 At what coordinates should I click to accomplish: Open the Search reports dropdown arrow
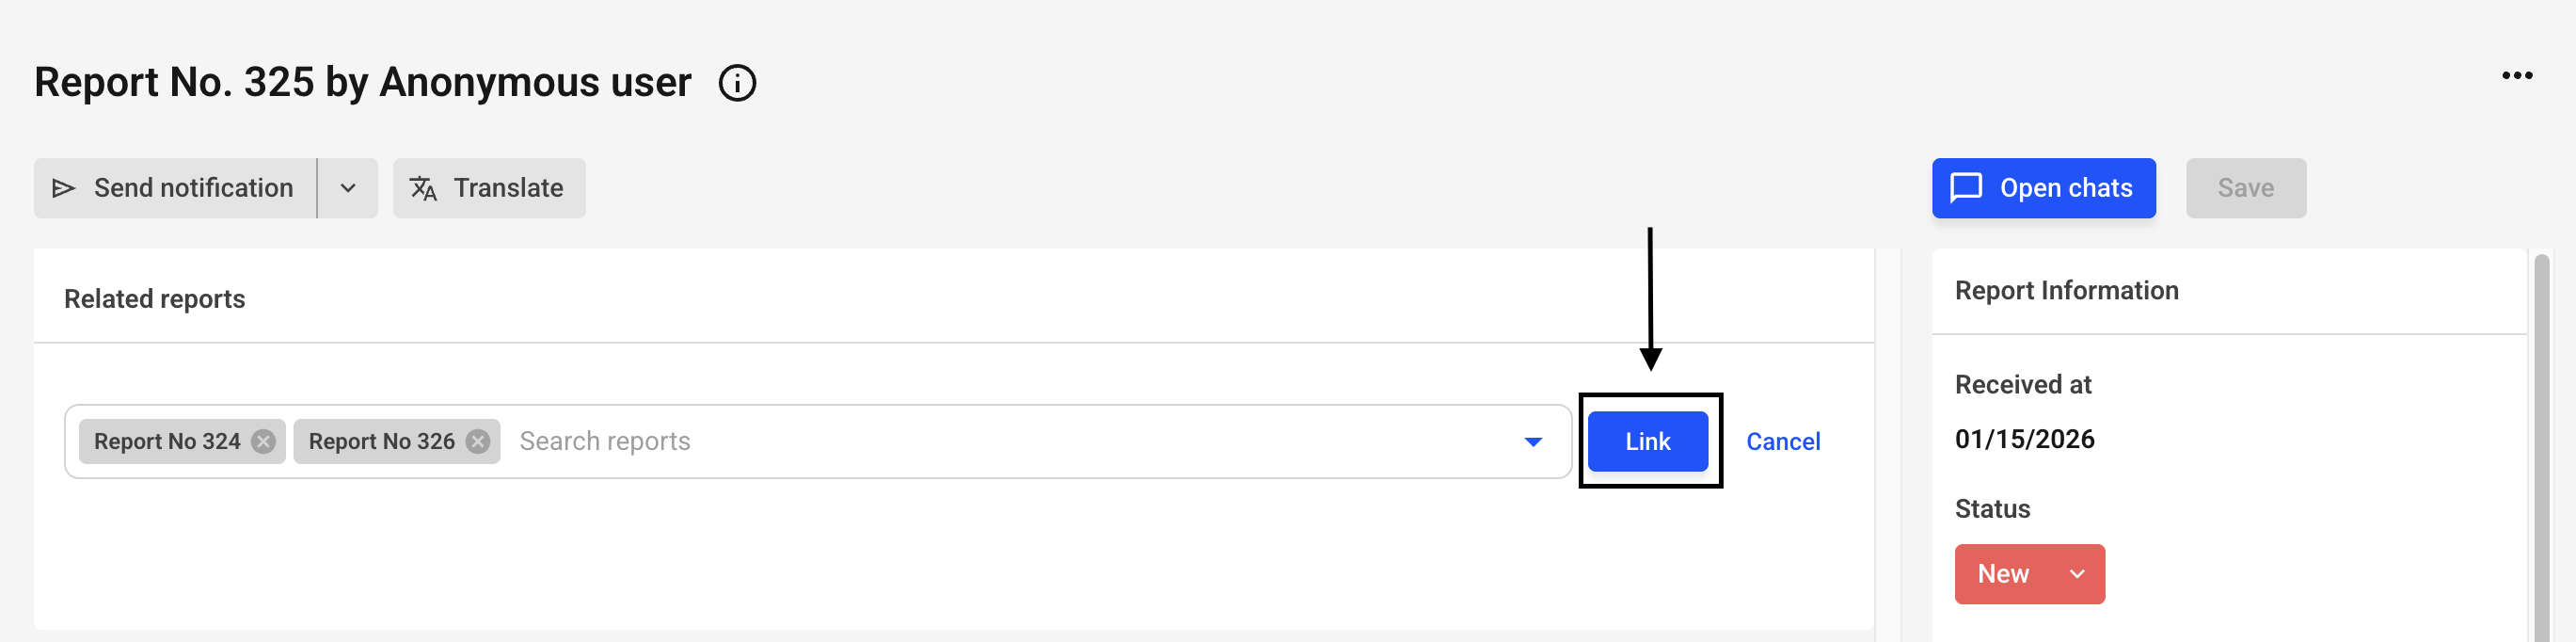pyautogui.click(x=1532, y=441)
